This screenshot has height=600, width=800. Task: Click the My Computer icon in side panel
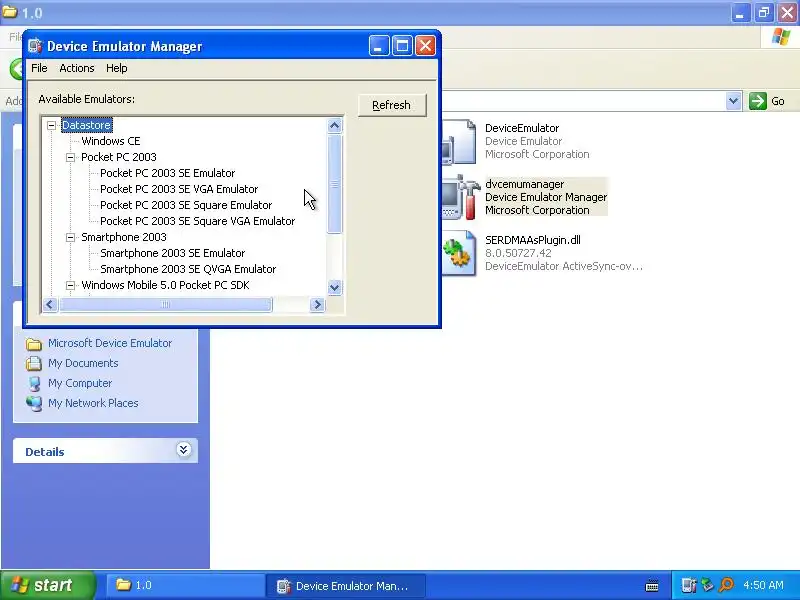(34, 383)
